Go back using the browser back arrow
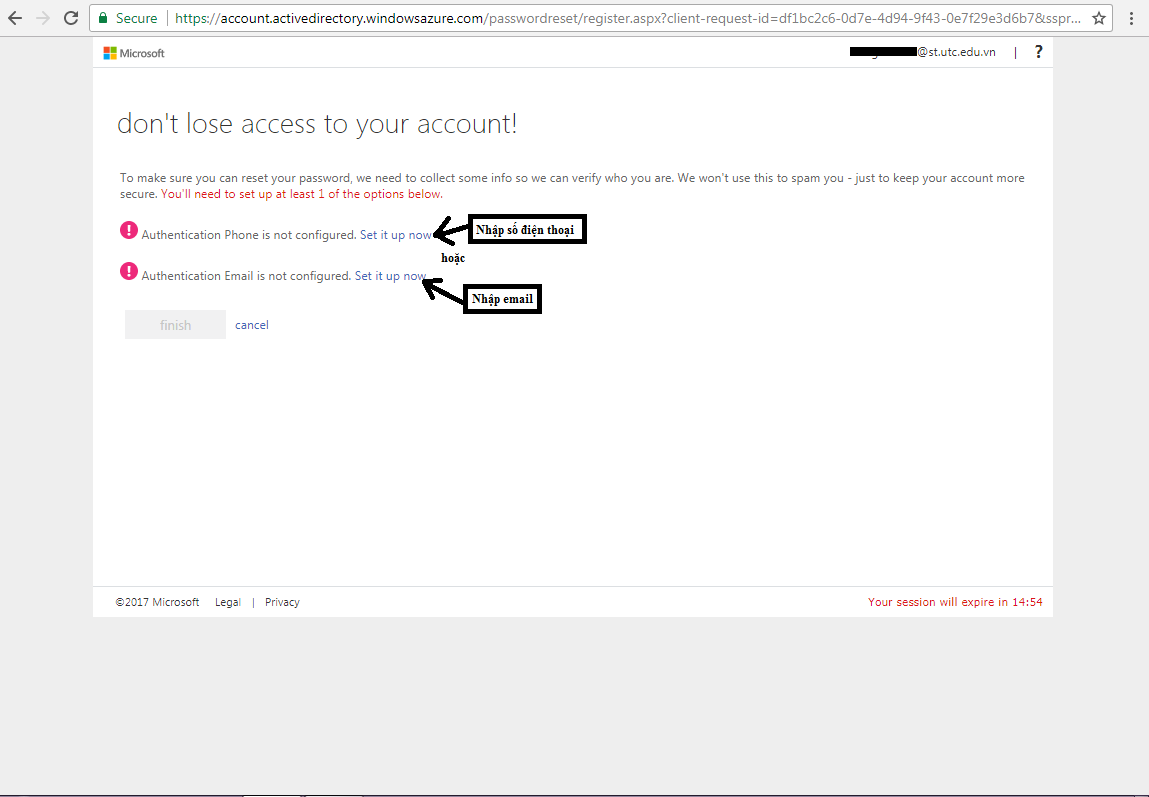The height and width of the screenshot is (797, 1149). tap(15, 18)
